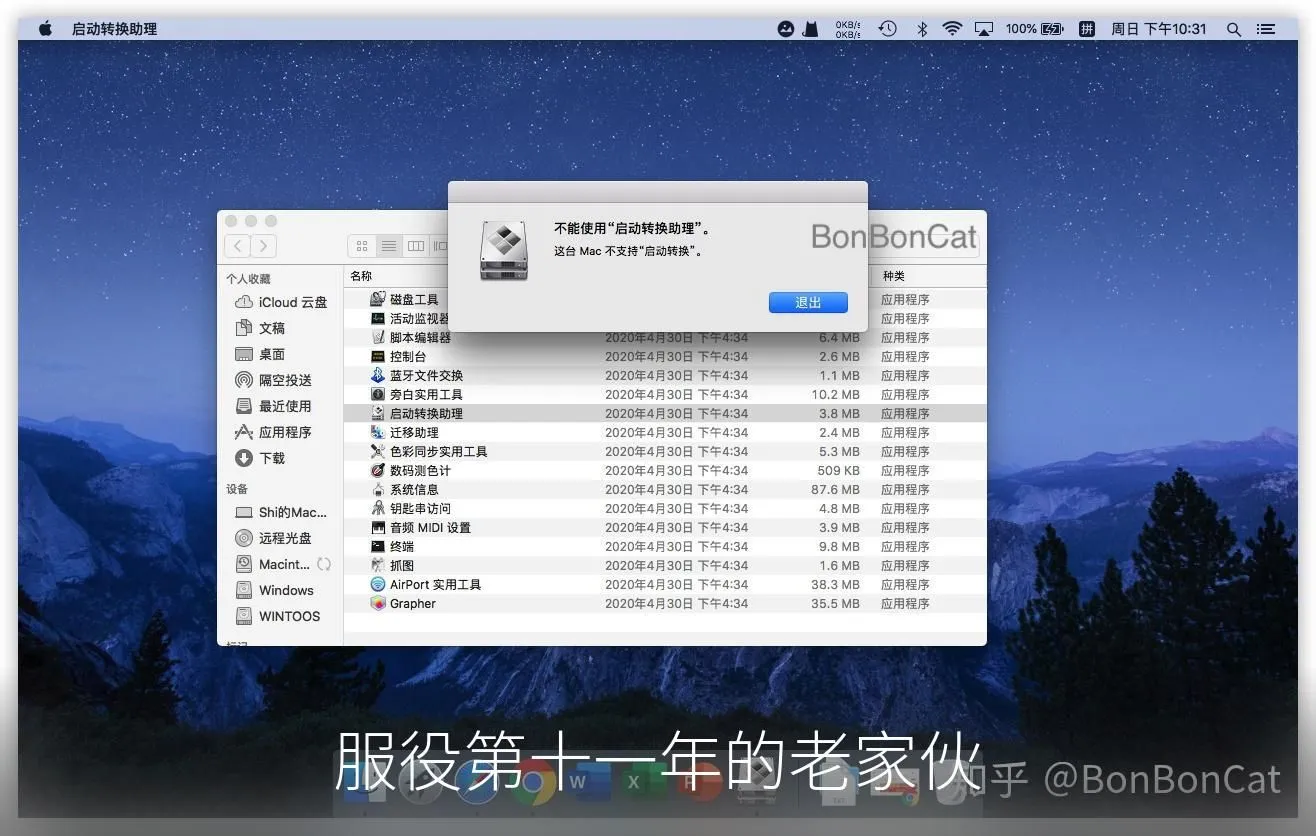Select 最近使用 in the Finder sidebar
1316x836 pixels.
(x=273, y=406)
